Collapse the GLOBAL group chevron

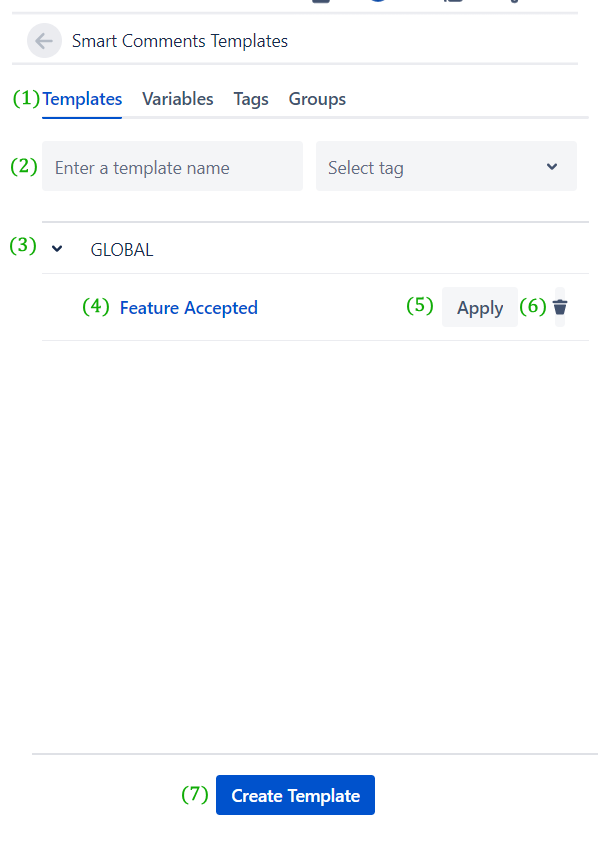pos(57,249)
